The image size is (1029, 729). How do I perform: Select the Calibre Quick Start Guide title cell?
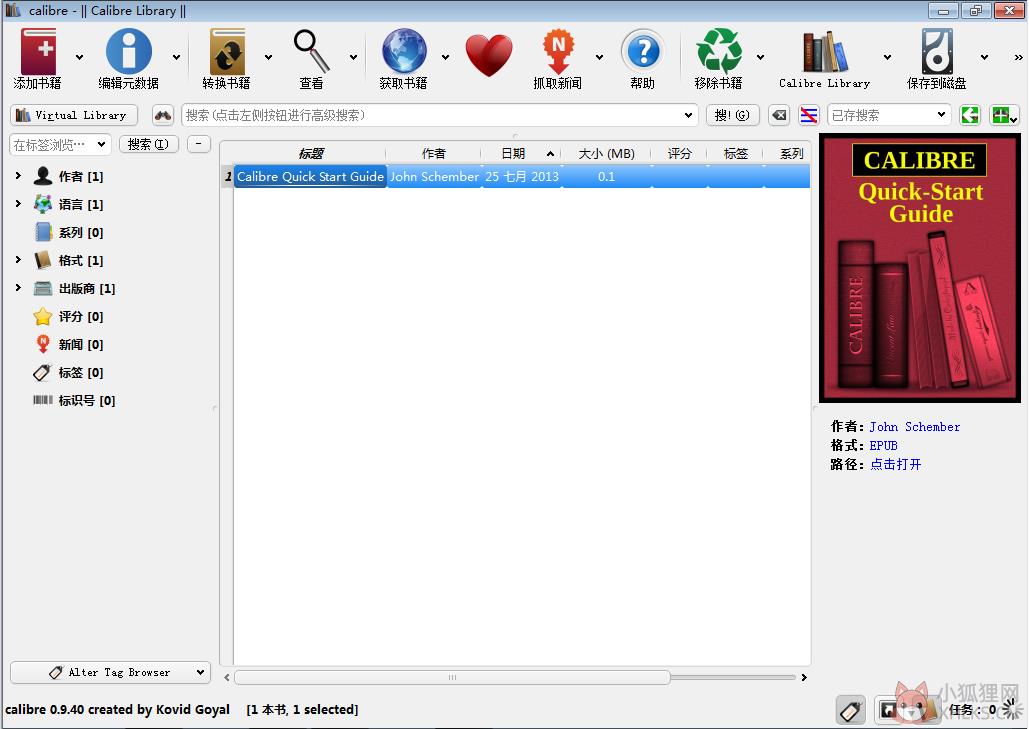click(310, 177)
